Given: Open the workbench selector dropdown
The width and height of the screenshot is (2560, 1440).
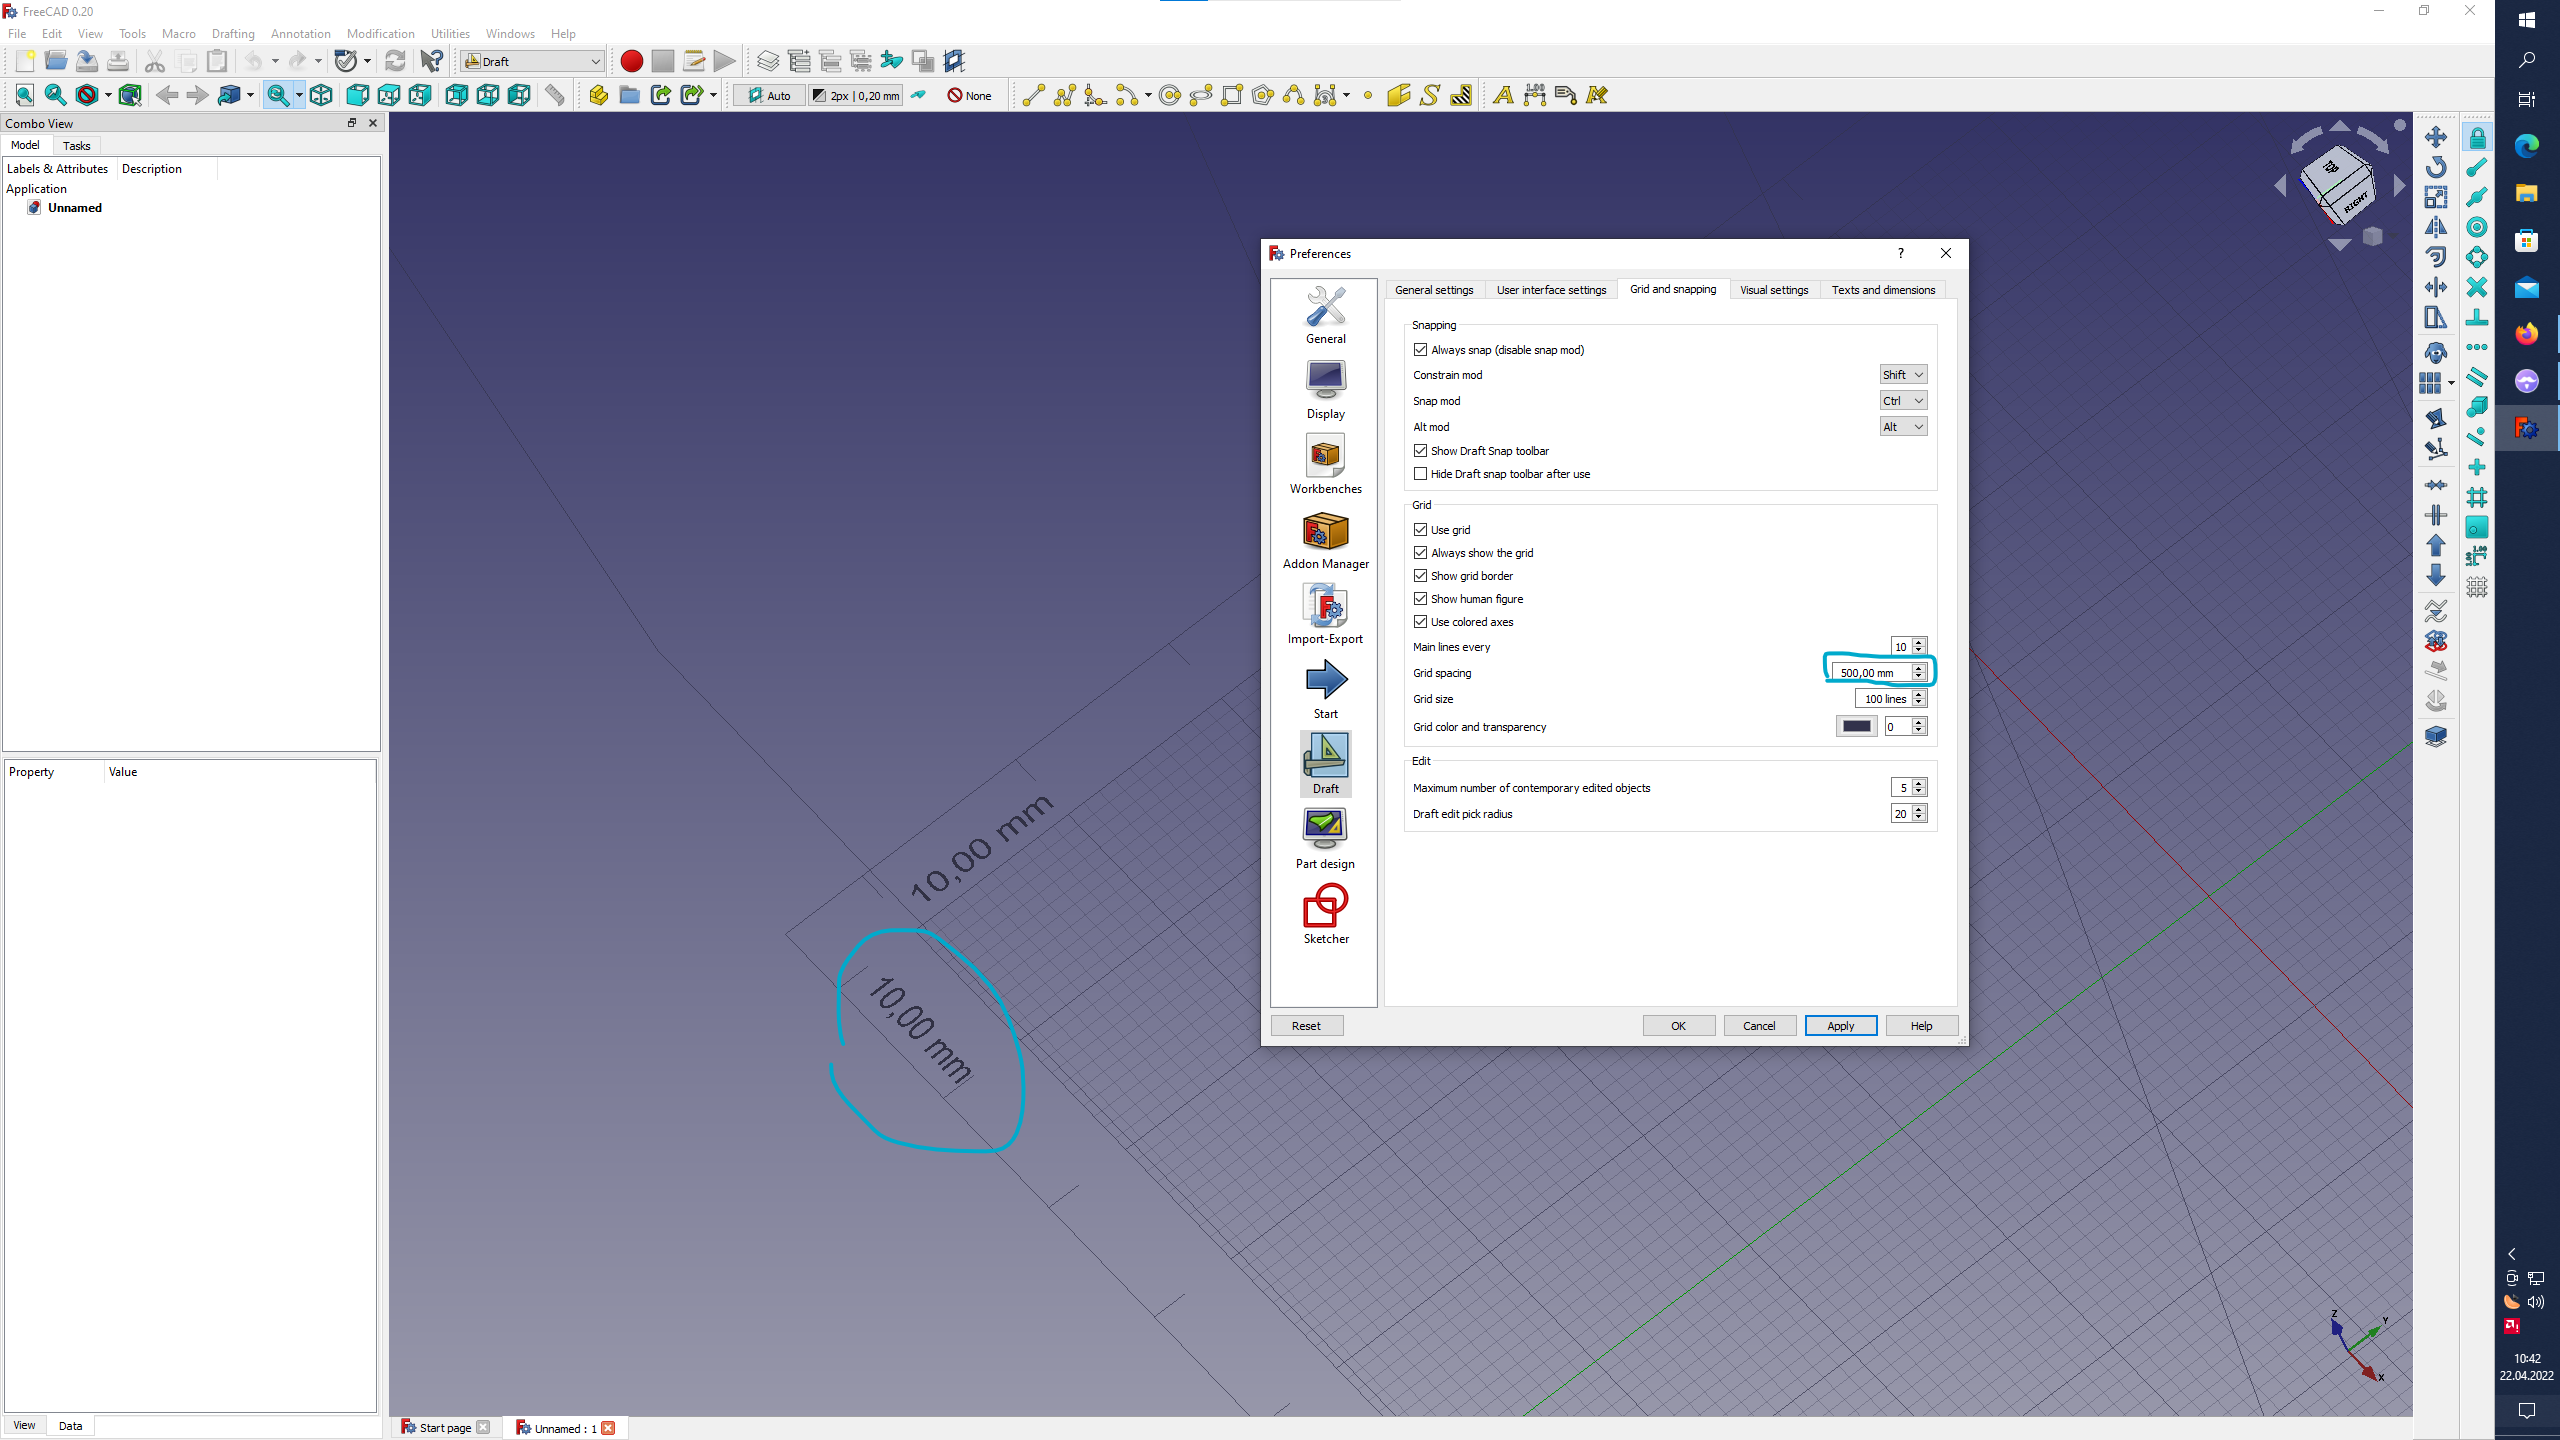Looking at the screenshot, I should 532,61.
